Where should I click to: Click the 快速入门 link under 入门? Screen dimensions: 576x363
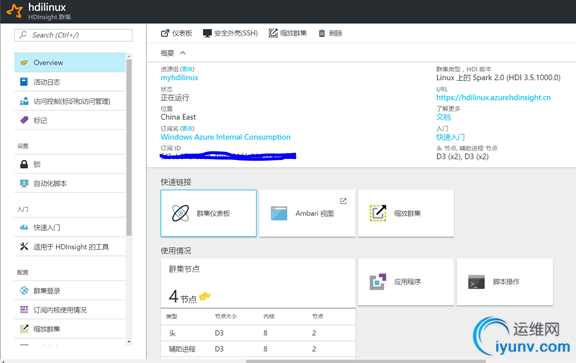click(450, 137)
